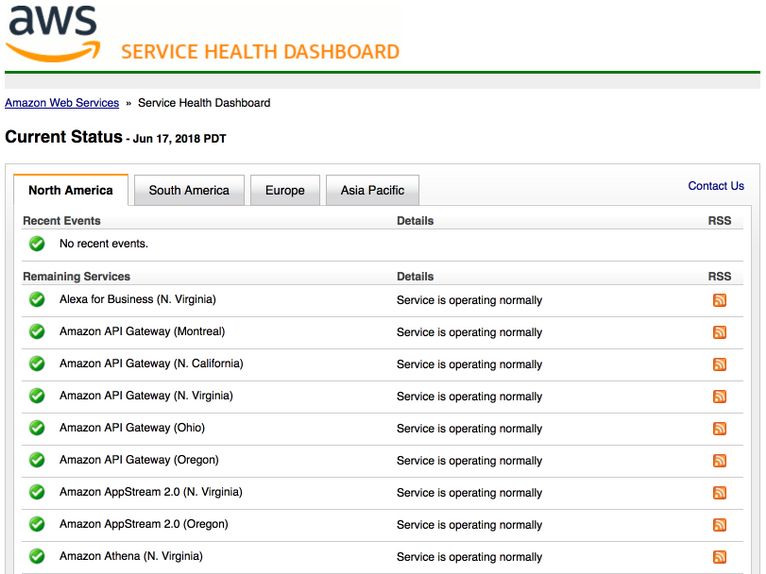Switch to the South America tab
Screen dimensions: 766x574
[x=189, y=190]
